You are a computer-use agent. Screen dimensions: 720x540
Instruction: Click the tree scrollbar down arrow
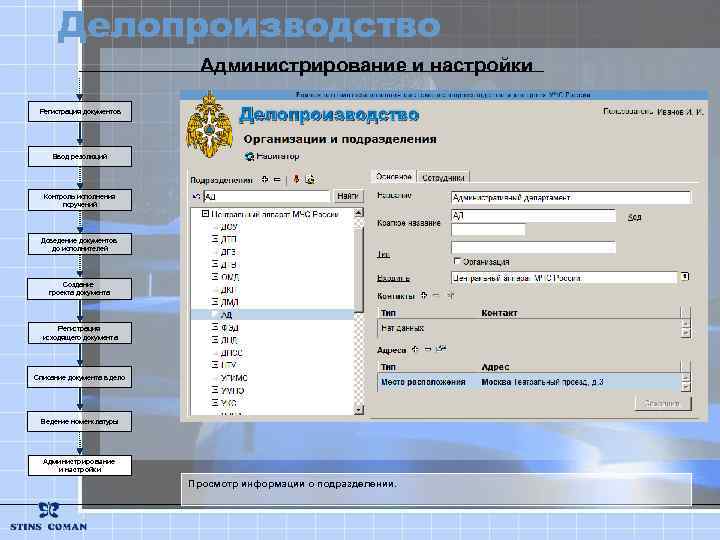(359, 410)
